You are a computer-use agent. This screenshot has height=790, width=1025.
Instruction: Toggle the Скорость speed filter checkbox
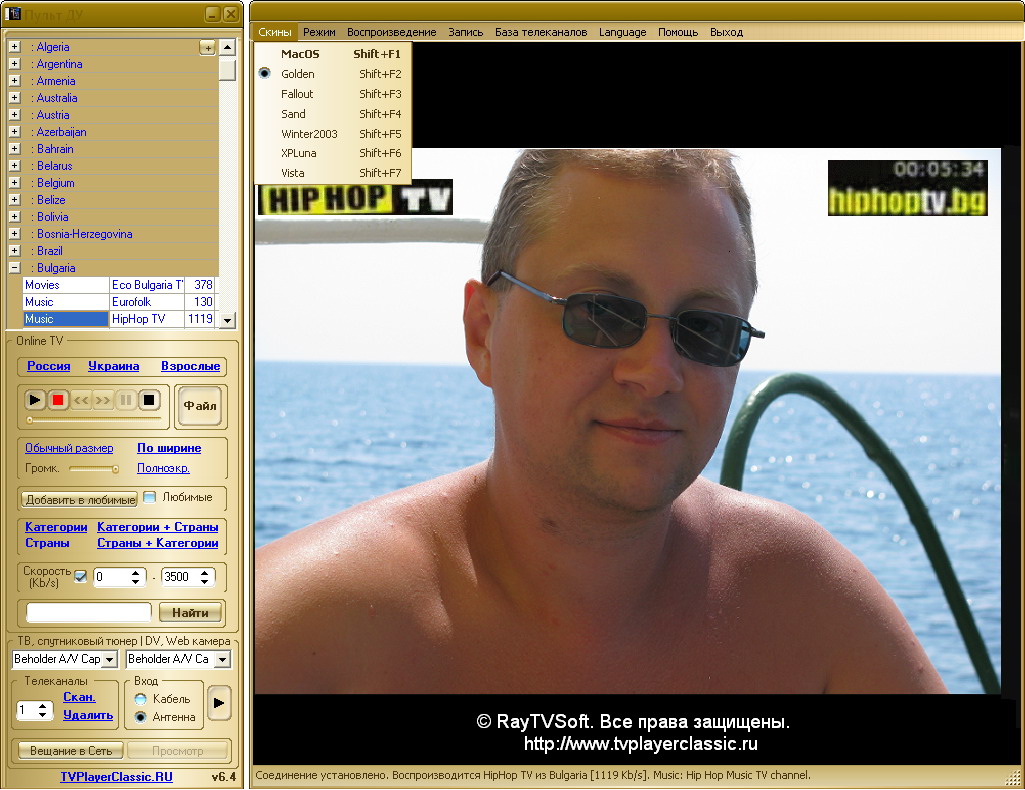click(x=81, y=577)
